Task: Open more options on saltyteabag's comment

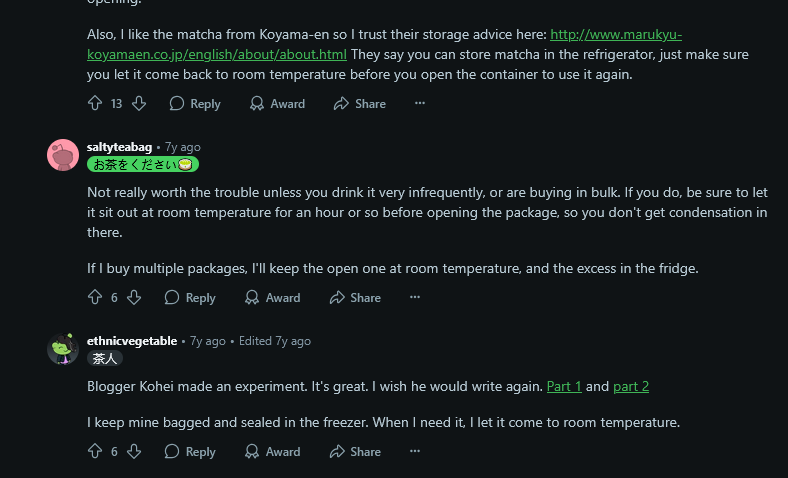Action: [415, 298]
